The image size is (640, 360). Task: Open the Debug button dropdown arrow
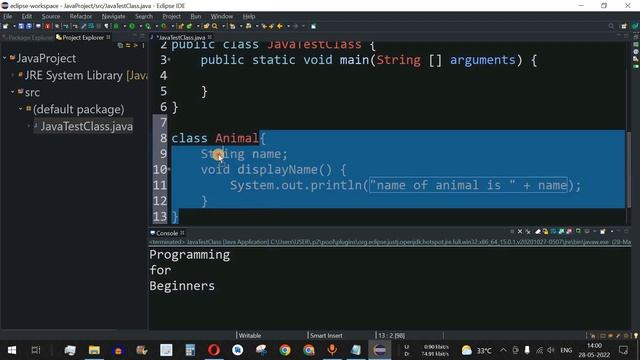click(x=124, y=26)
